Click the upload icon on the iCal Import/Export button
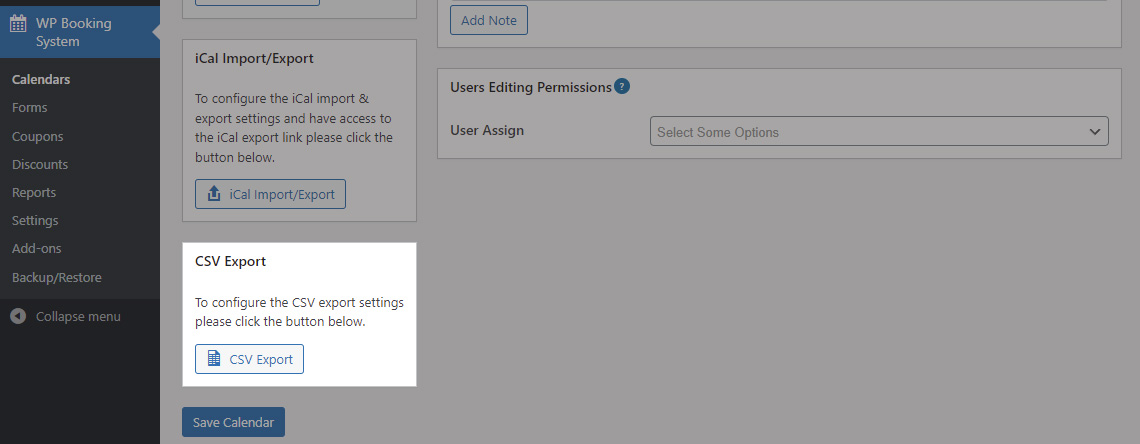Viewport: 1140px width, 444px height. (214, 194)
